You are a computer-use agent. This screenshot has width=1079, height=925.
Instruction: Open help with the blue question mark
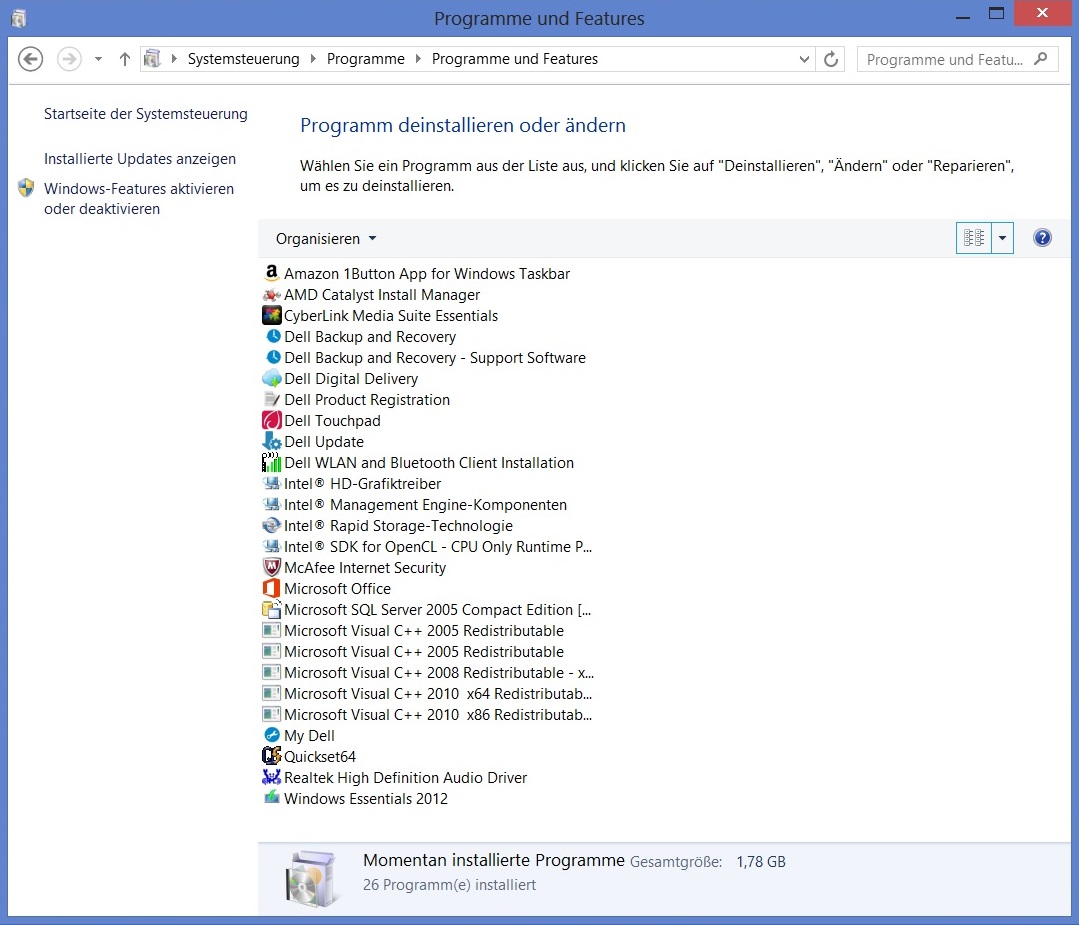coord(1042,238)
